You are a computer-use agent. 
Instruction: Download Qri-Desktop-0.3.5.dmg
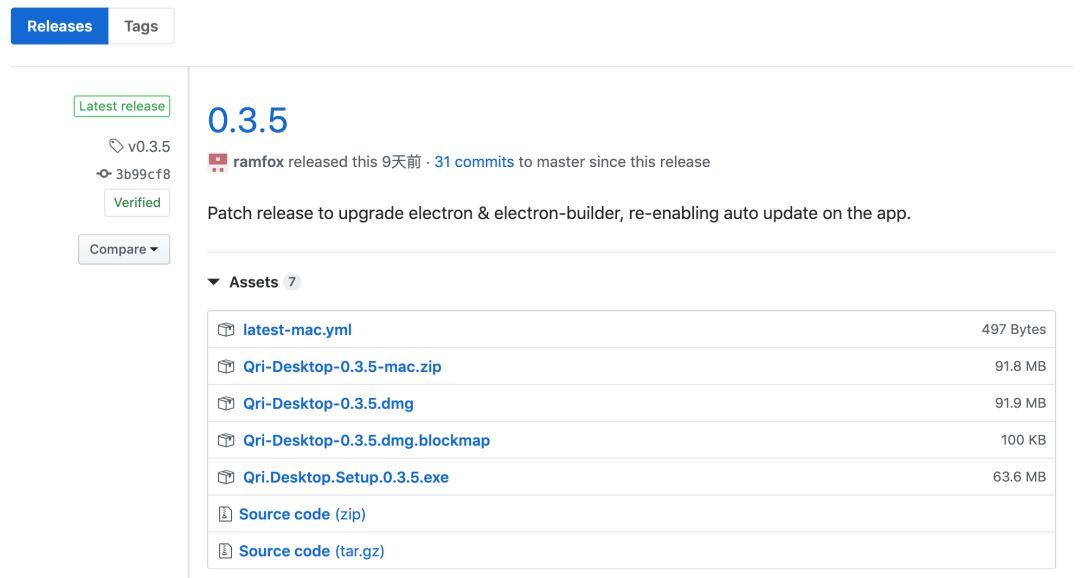(x=328, y=404)
